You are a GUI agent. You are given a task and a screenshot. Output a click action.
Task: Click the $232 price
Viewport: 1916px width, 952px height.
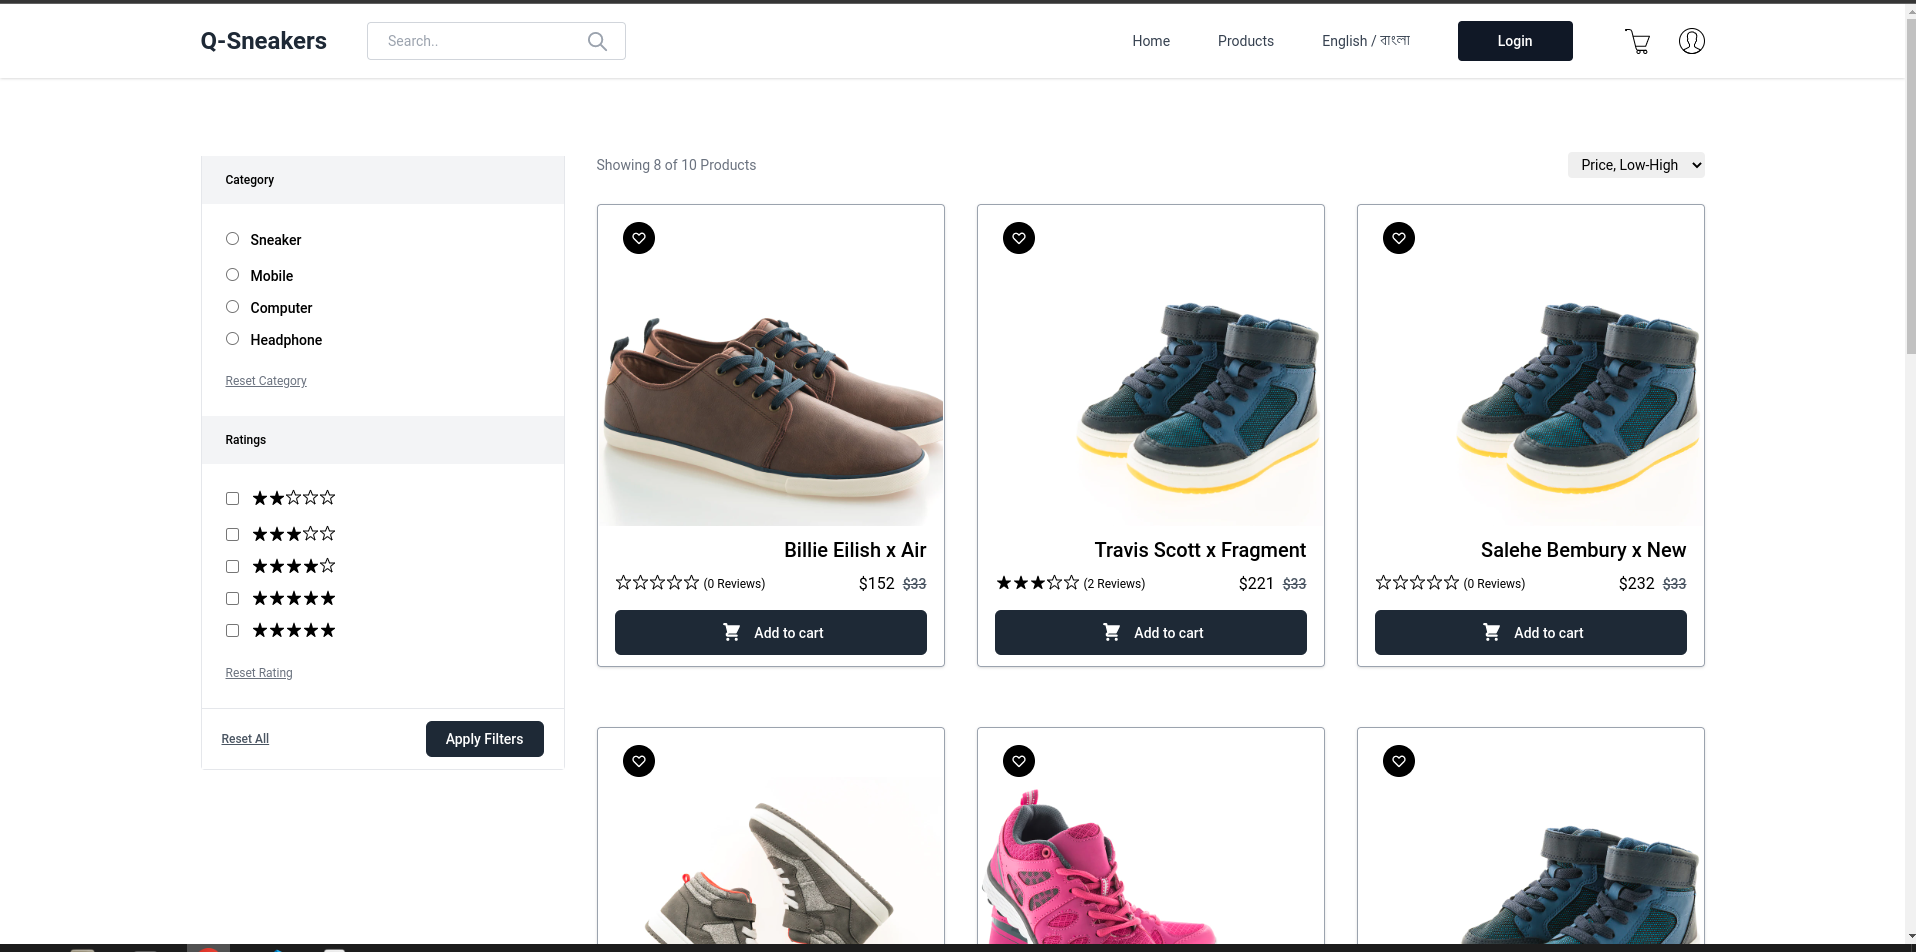tap(1636, 584)
